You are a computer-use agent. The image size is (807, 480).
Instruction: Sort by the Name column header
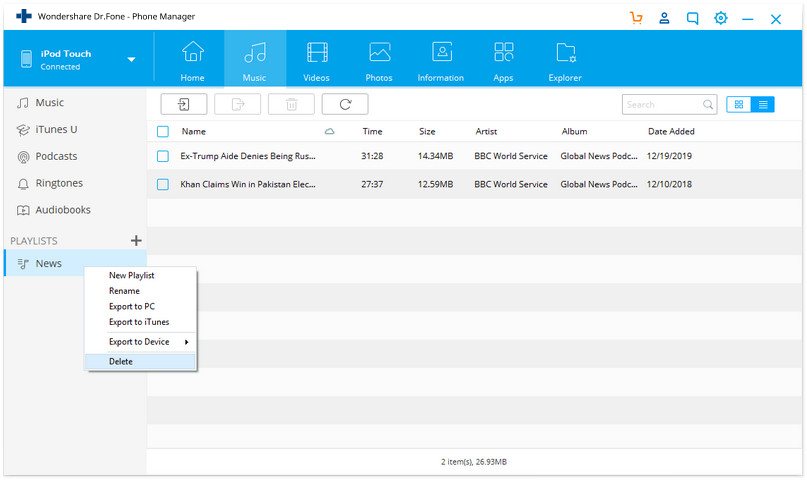[x=194, y=132]
